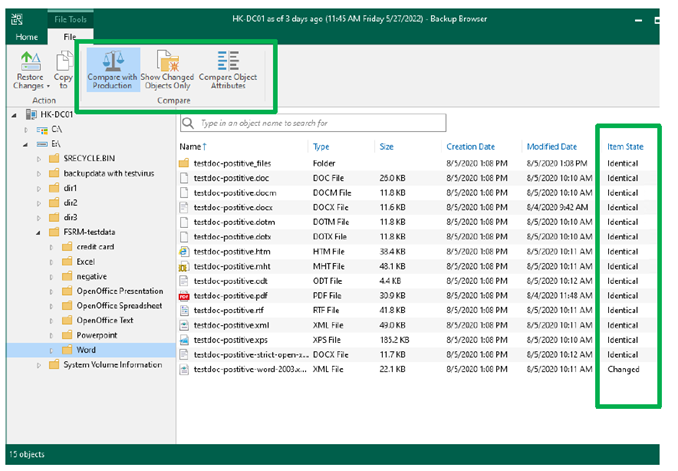
Task: Click the PDF icon of testdoc-postitive.pdf
Action: (x=184, y=296)
